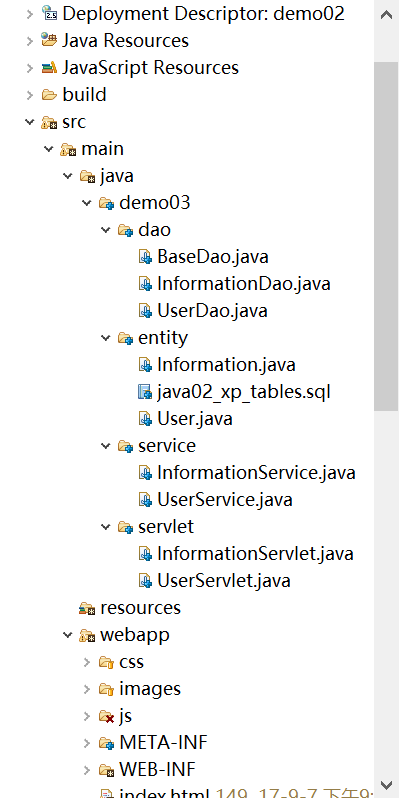The width and height of the screenshot is (399, 798).
Task: Collapse the webapp folder
Action: coord(68,635)
